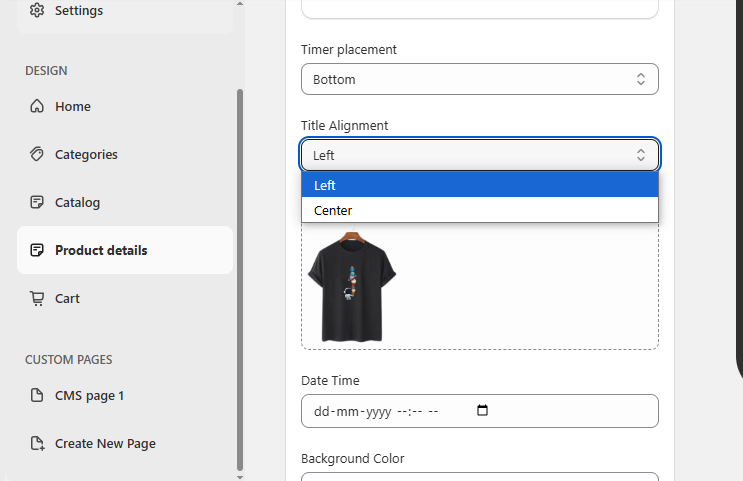Click the Background Color field
The width and height of the screenshot is (743, 481).
(480, 476)
